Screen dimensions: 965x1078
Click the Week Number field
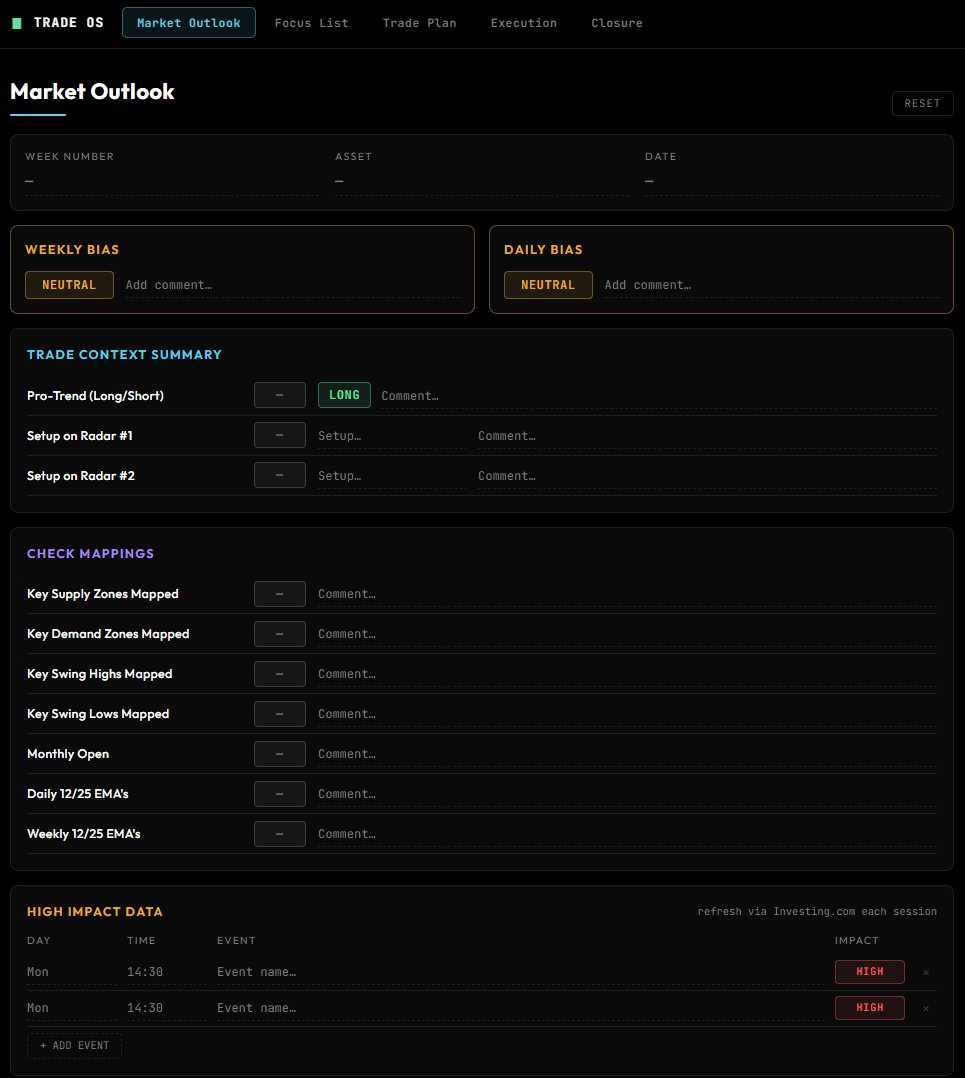pyautogui.click(x=172, y=182)
